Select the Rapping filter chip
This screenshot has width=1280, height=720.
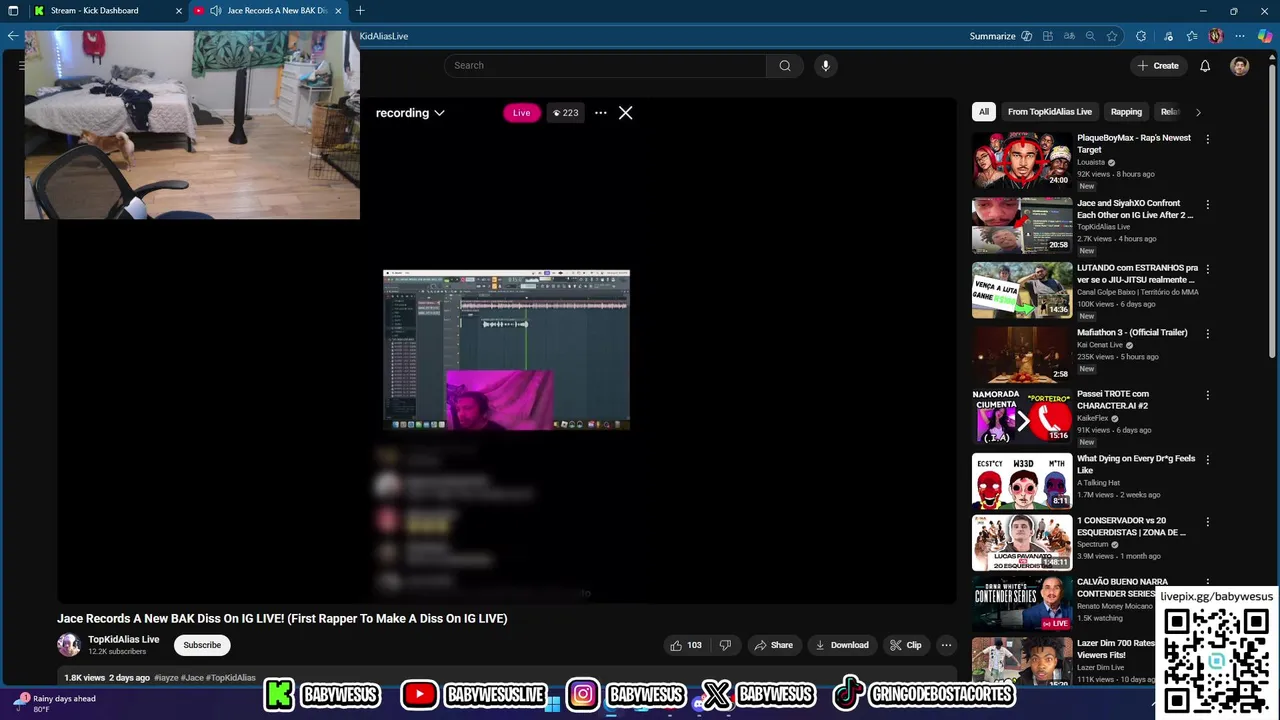[x=1126, y=112]
